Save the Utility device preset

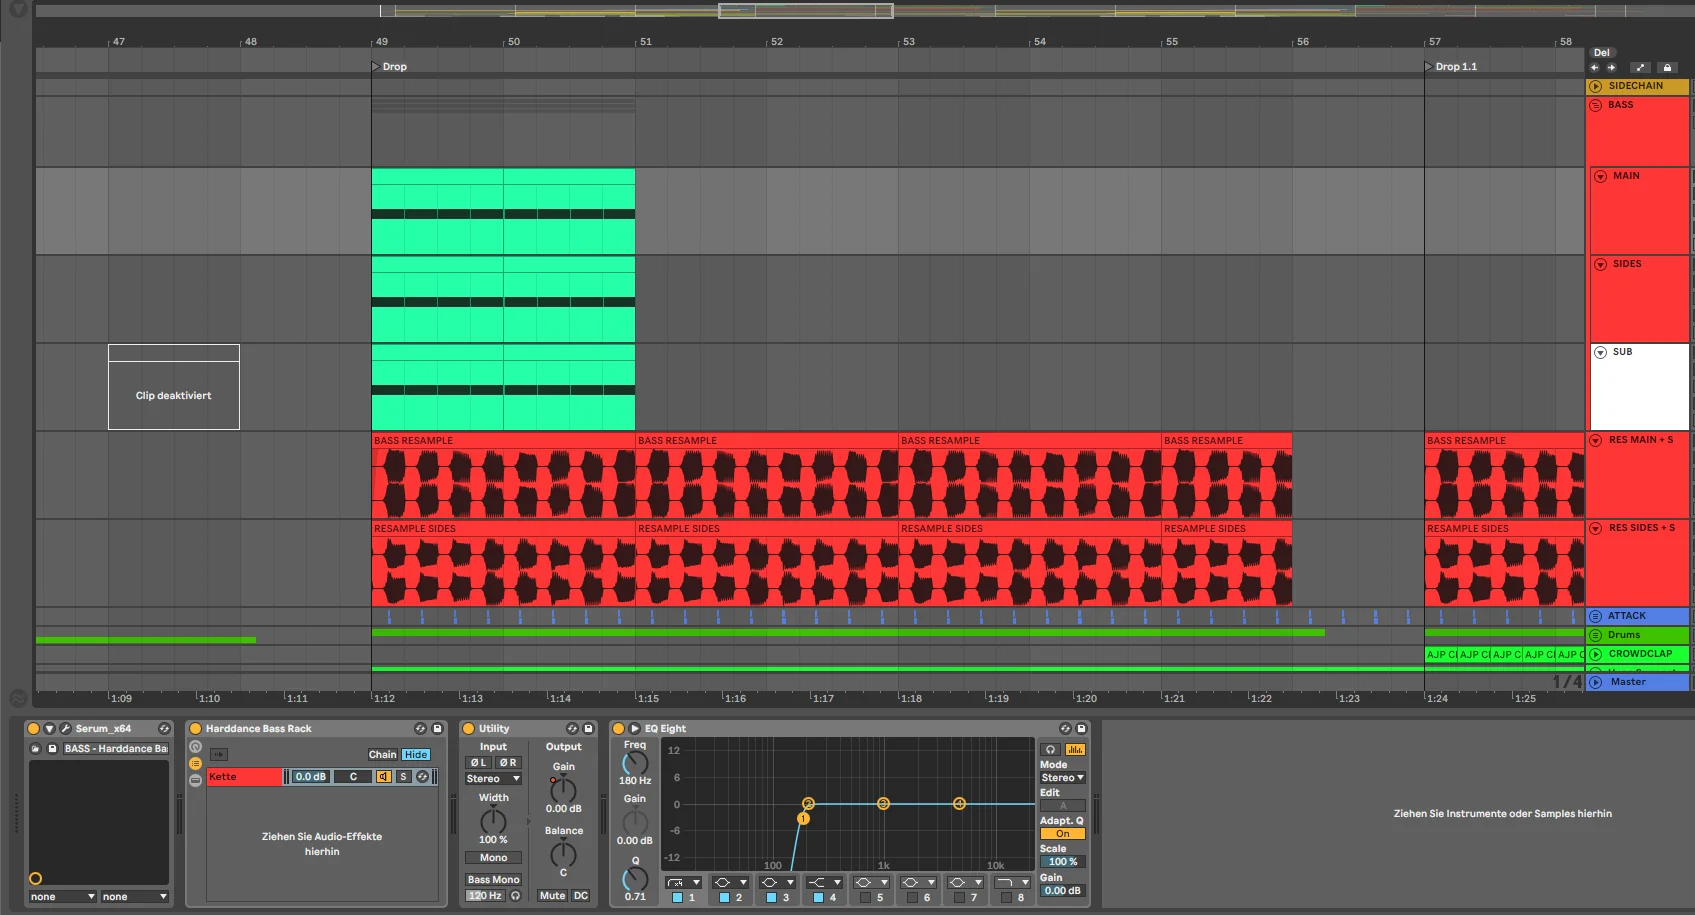pos(588,729)
